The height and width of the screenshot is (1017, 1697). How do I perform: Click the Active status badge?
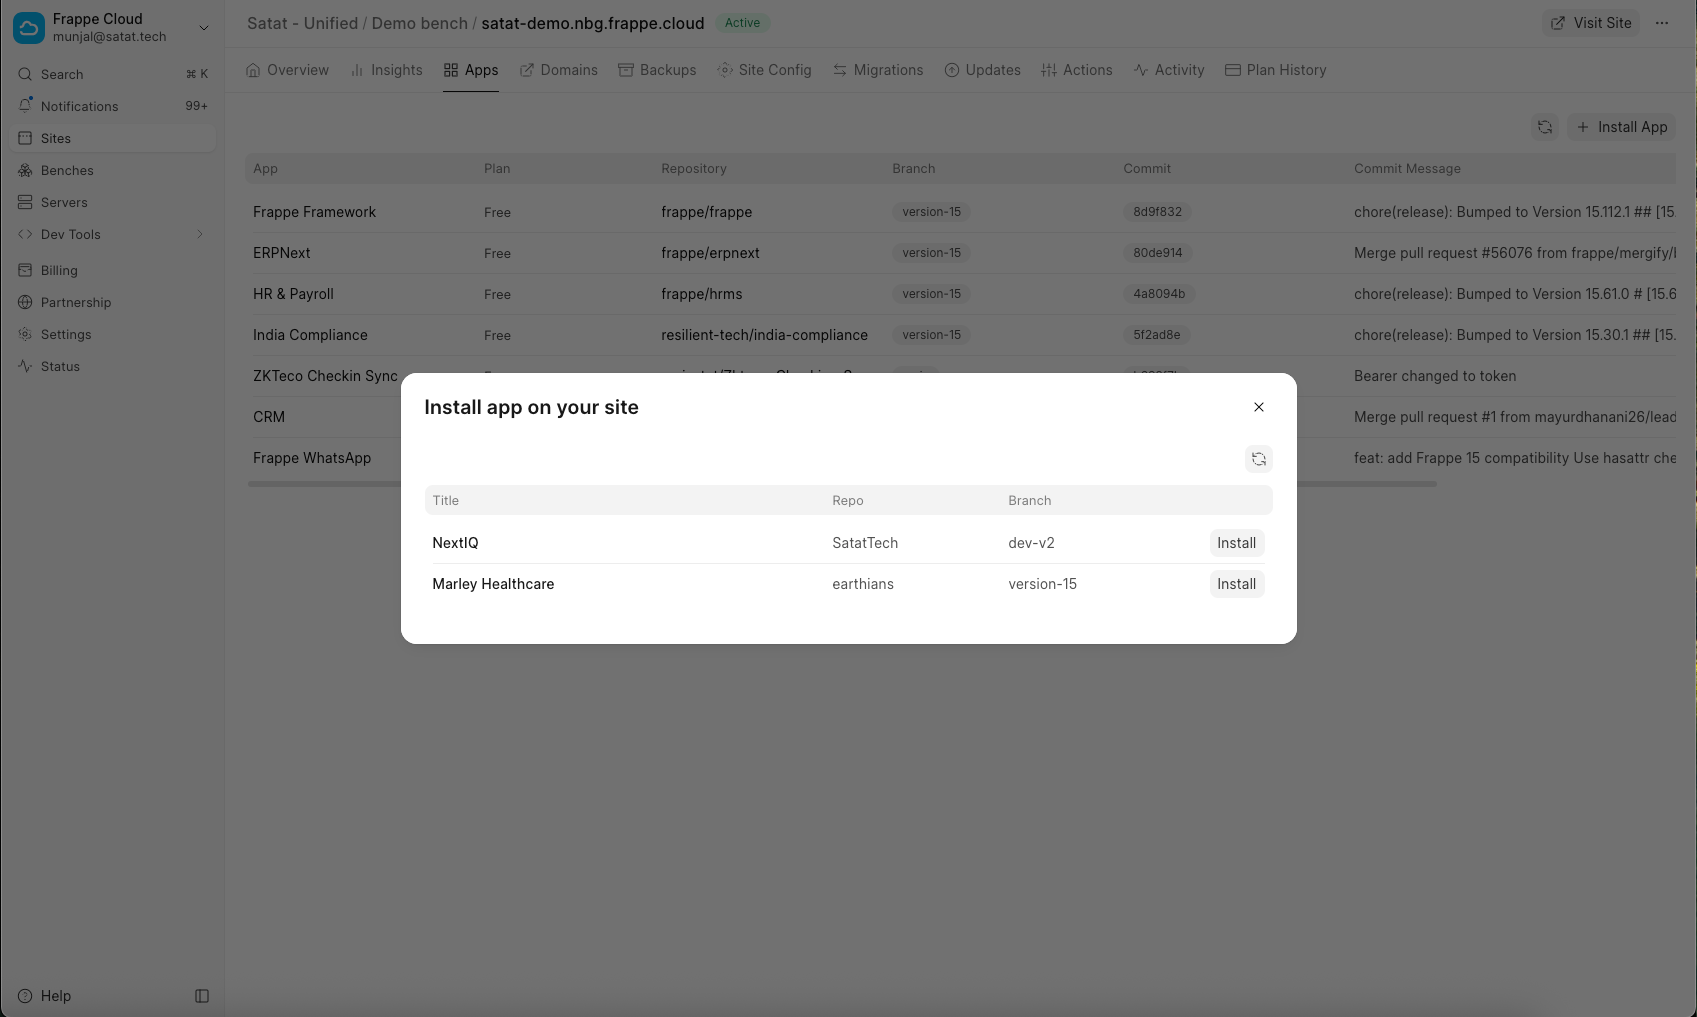[x=742, y=23]
